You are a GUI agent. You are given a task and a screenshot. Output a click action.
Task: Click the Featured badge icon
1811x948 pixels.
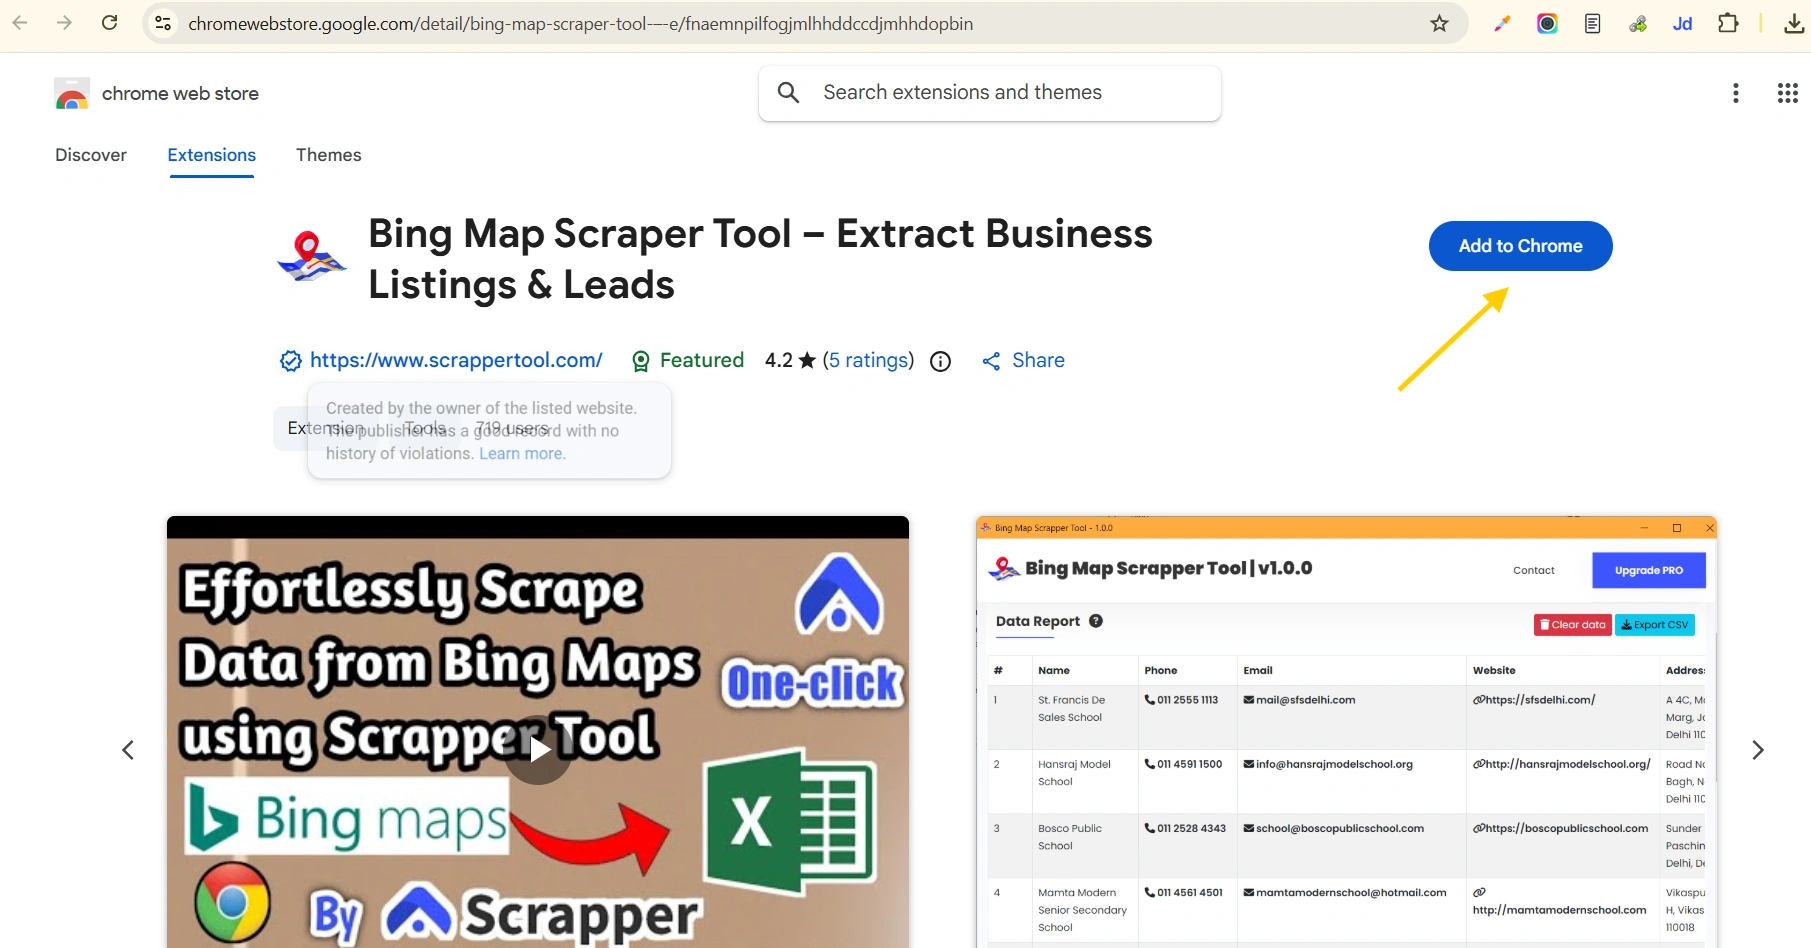[641, 361]
